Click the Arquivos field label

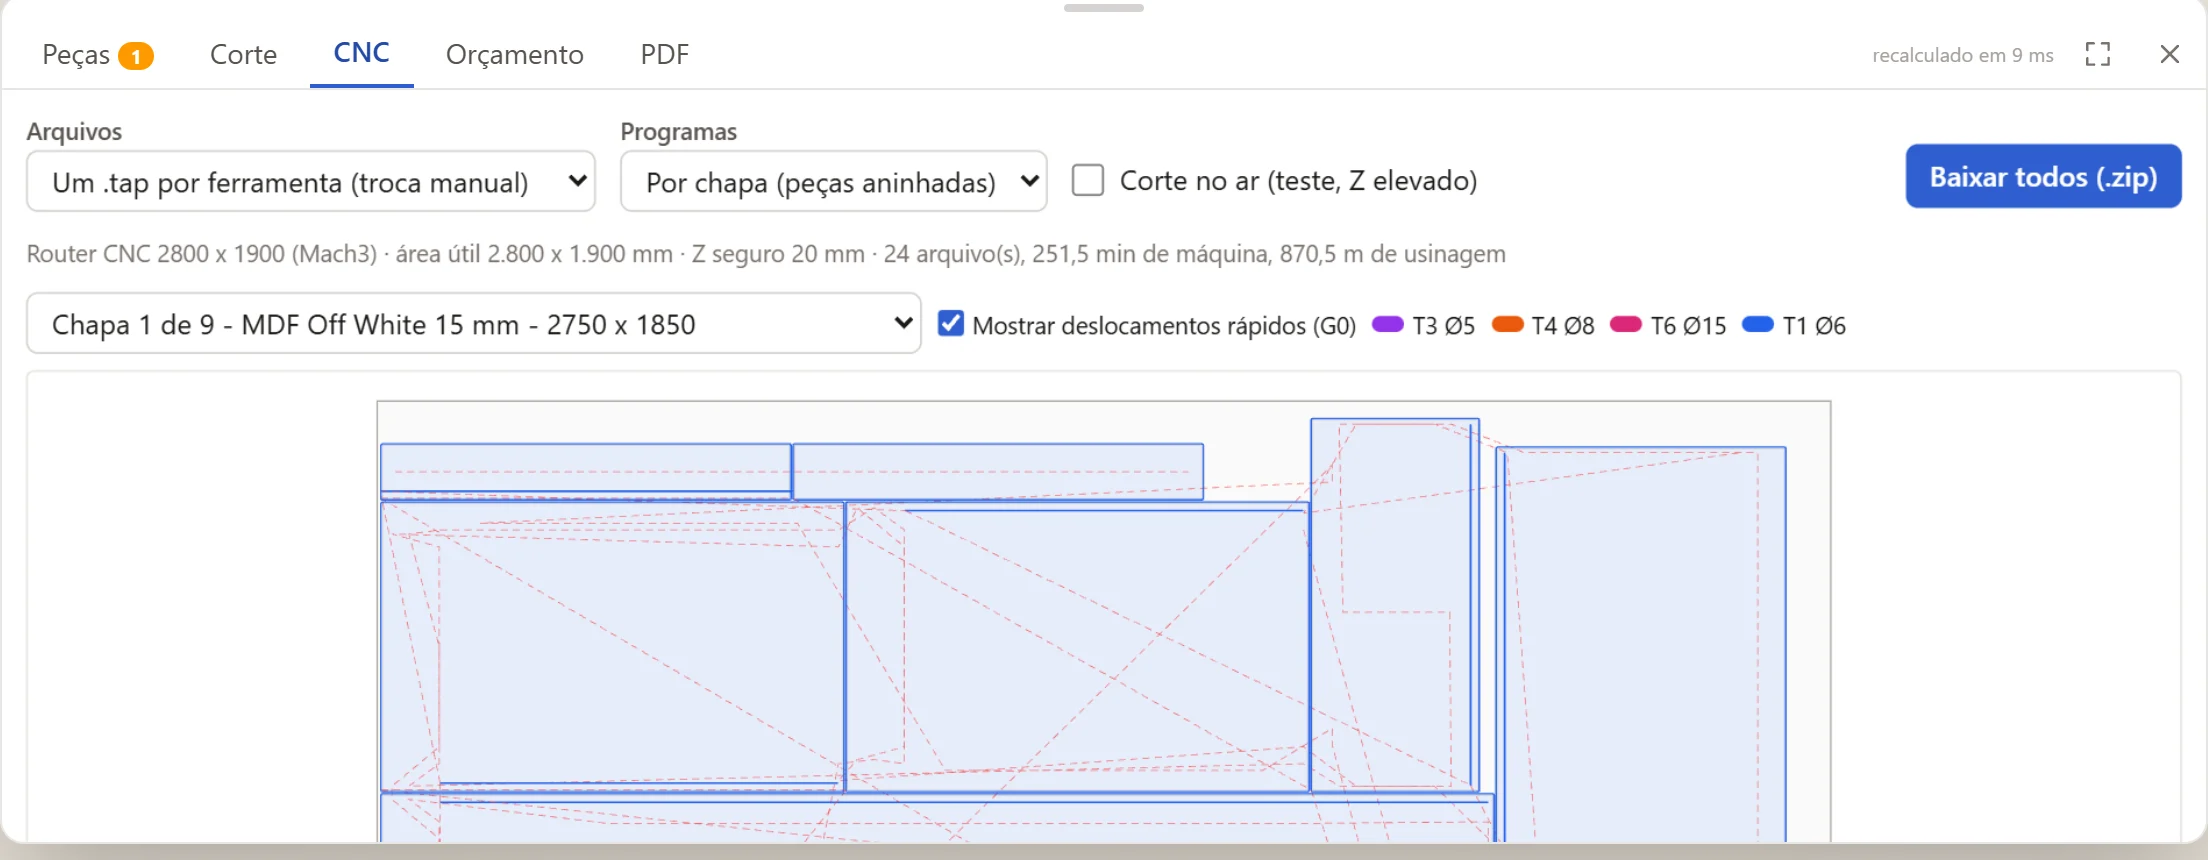click(x=74, y=132)
